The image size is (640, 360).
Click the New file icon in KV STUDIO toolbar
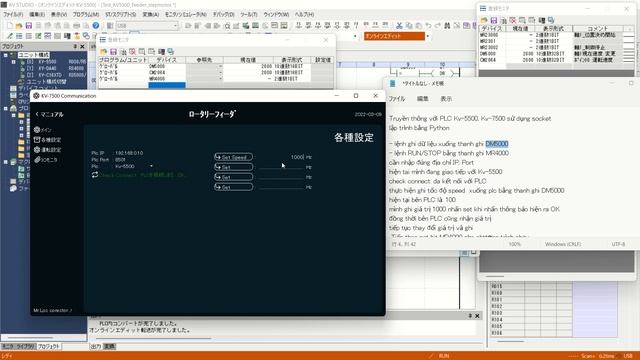pyautogui.click(x=9, y=26)
